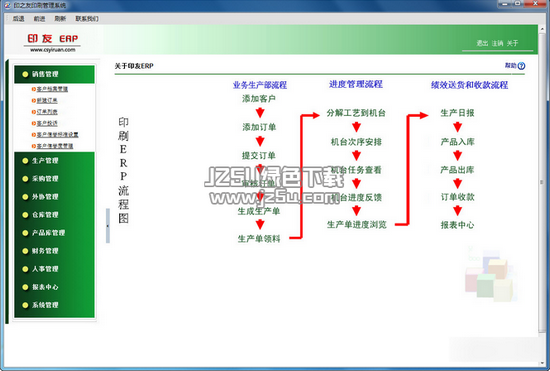Expand the 报表中心 sidebar section
This screenshot has height=371, width=550.
[54, 287]
